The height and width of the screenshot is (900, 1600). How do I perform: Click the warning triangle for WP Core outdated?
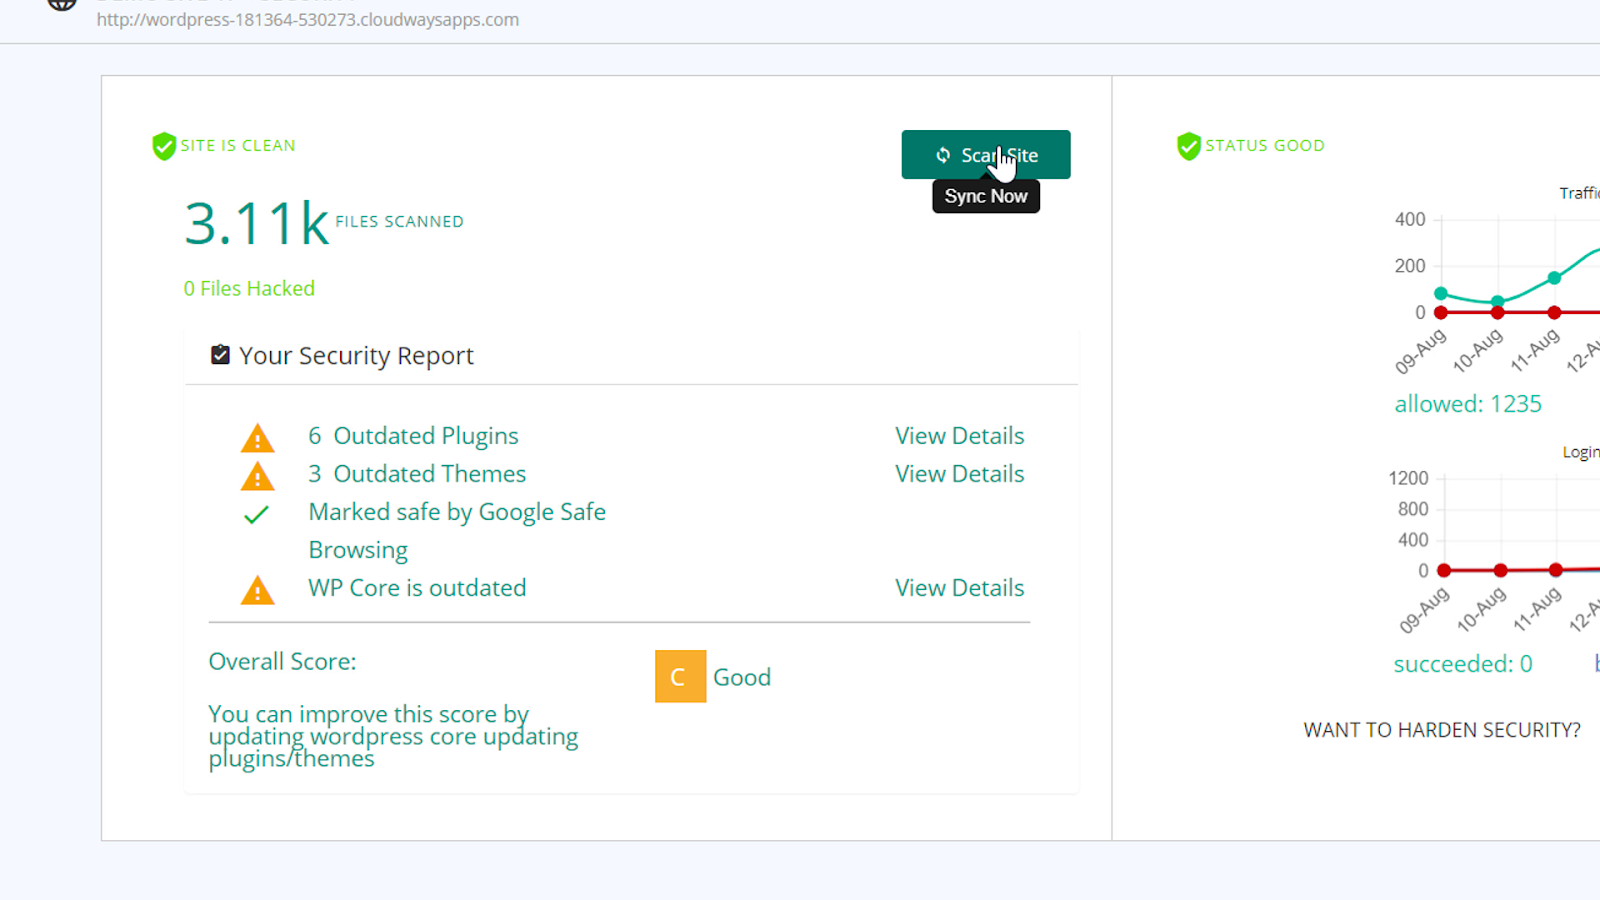[257, 590]
